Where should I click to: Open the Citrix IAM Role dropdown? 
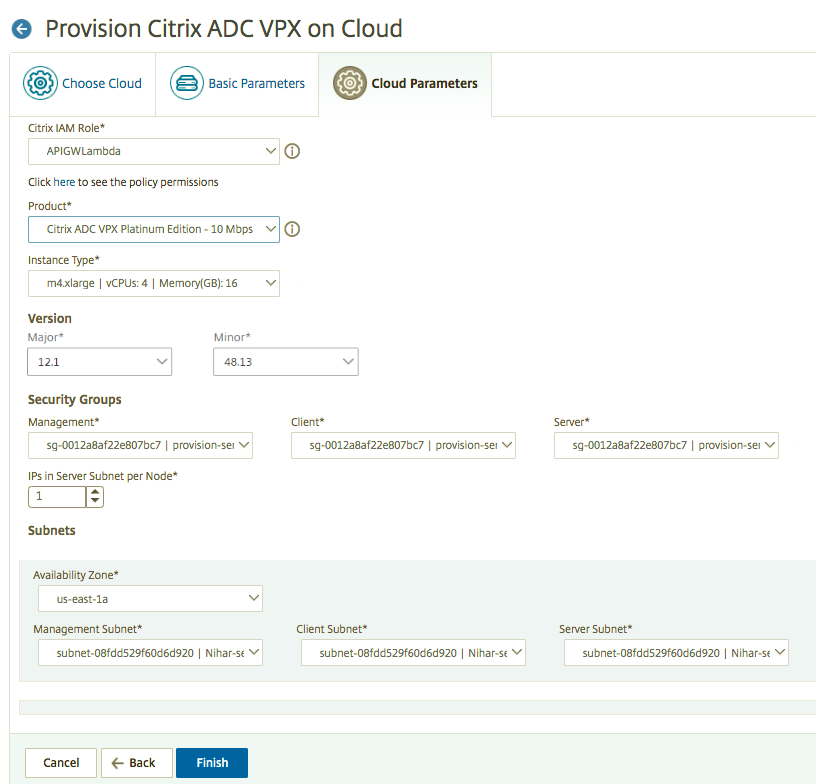coord(154,151)
